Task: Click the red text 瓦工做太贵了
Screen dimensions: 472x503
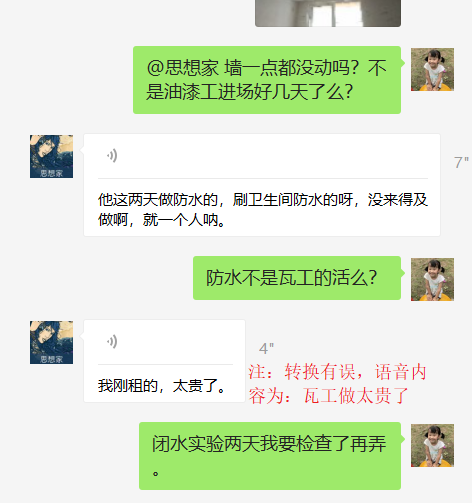Action: (x=356, y=396)
